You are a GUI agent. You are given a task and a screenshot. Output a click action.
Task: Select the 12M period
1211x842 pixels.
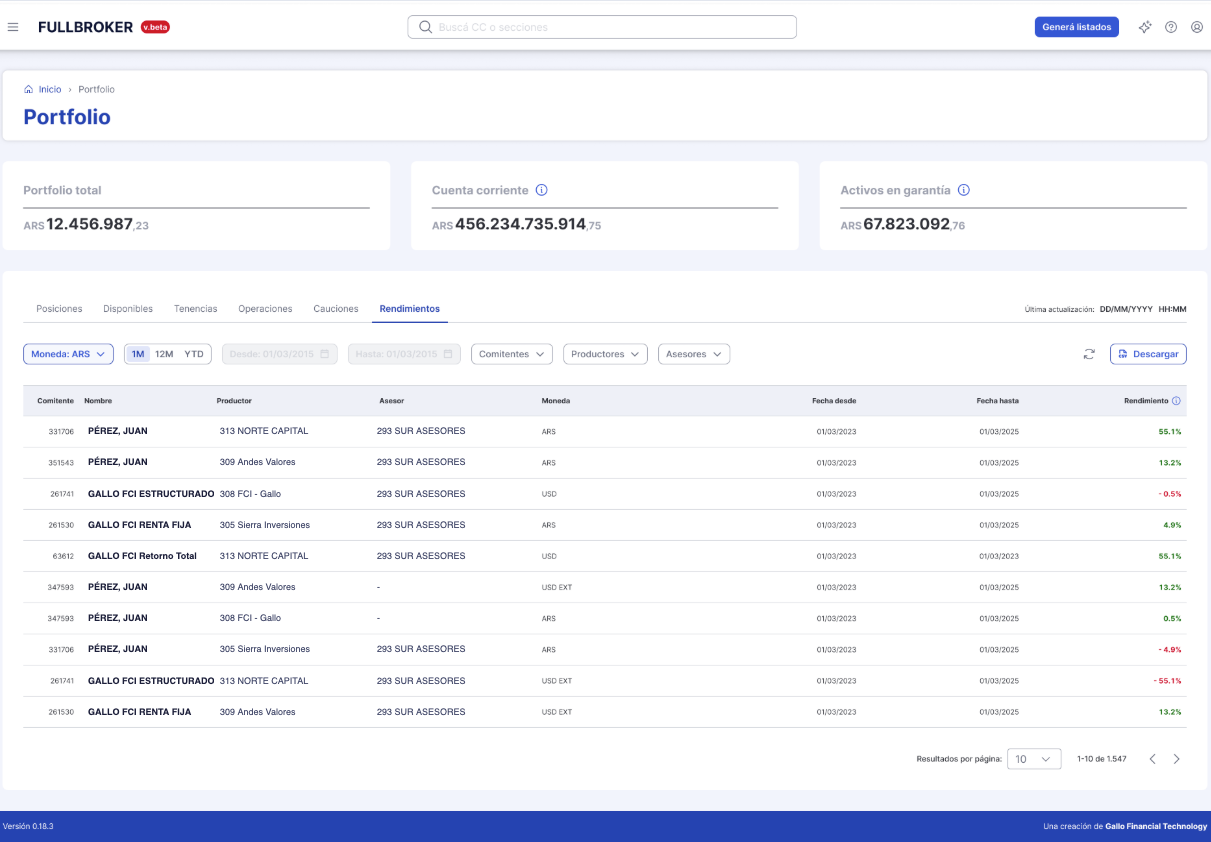tap(164, 354)
